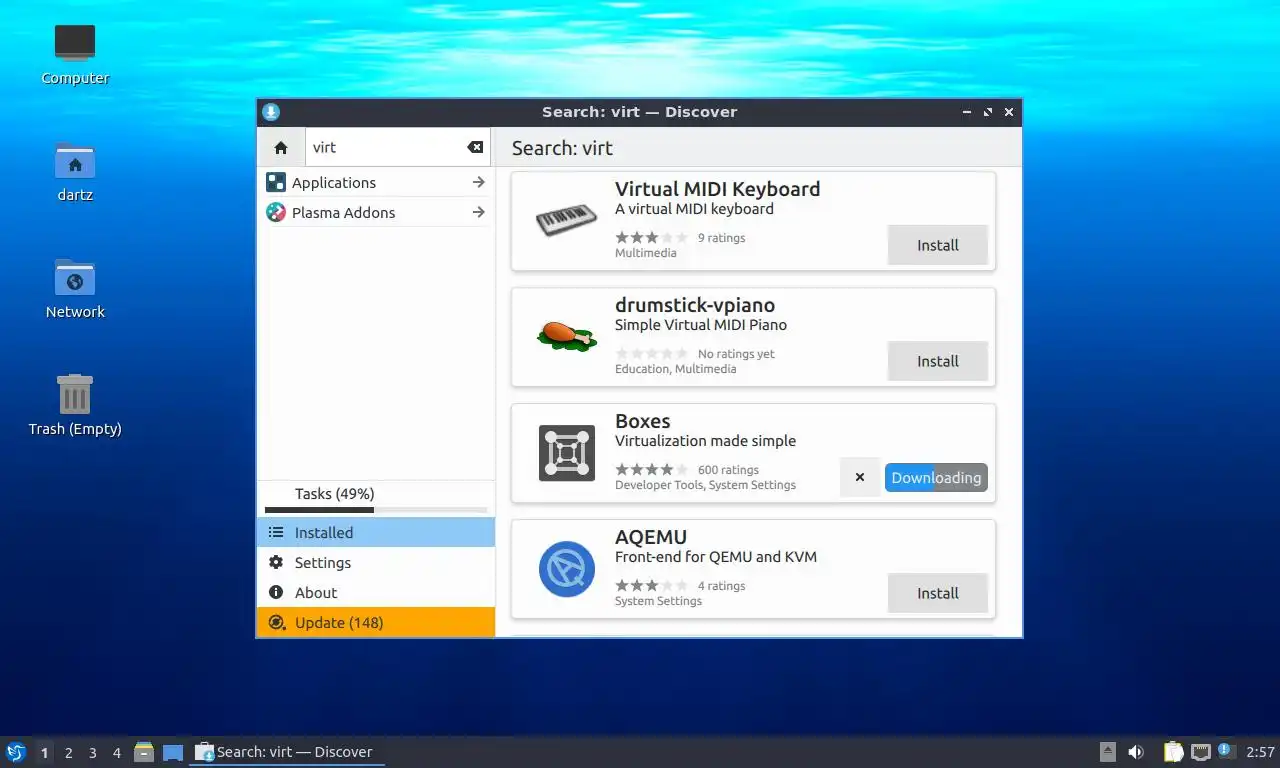1280x768 pixels.
Task: Click the drumstick-vpiano drumstick icon
Action: click(566, 337)
